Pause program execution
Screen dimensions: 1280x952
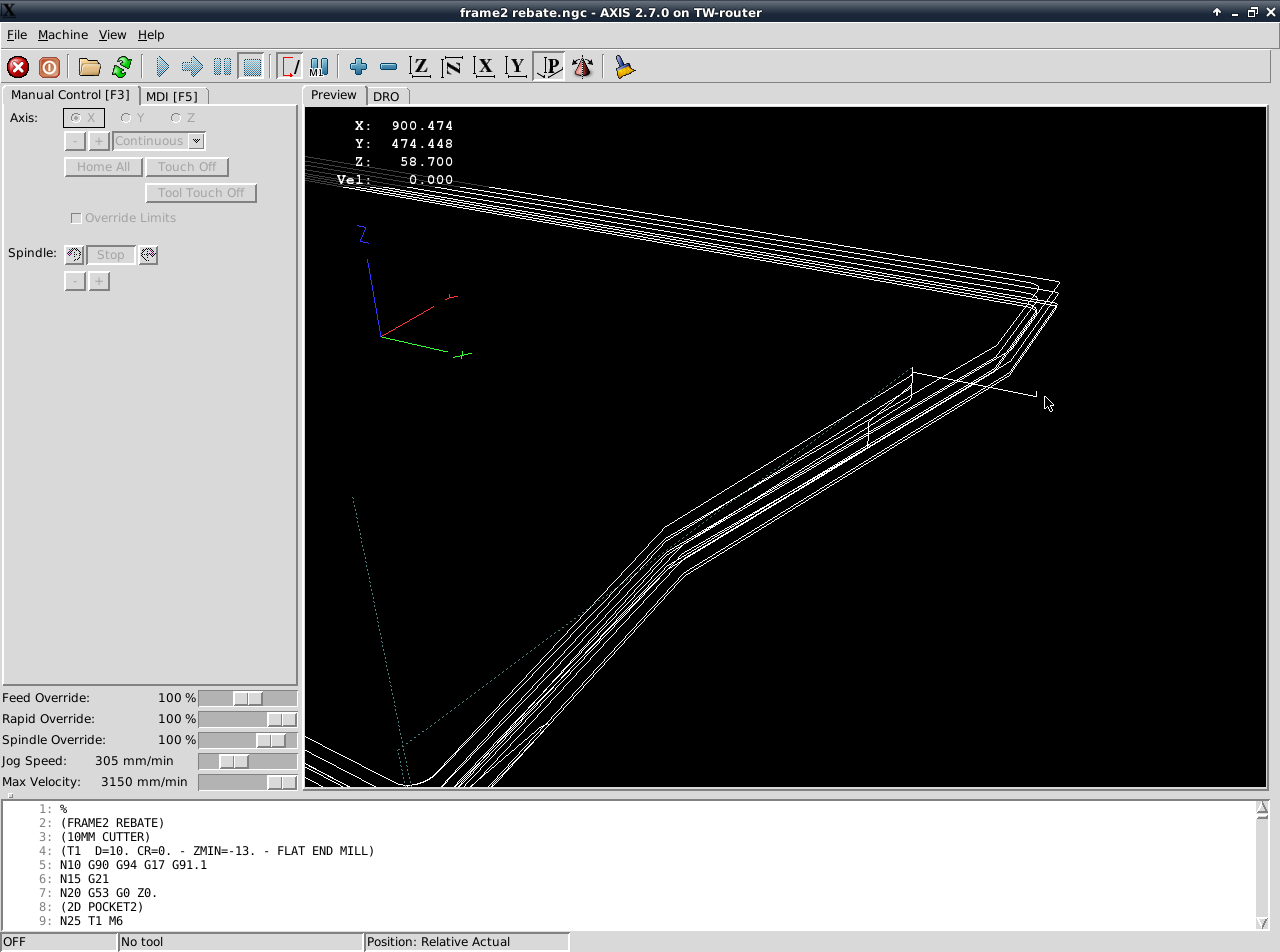[x=222, y=67]
